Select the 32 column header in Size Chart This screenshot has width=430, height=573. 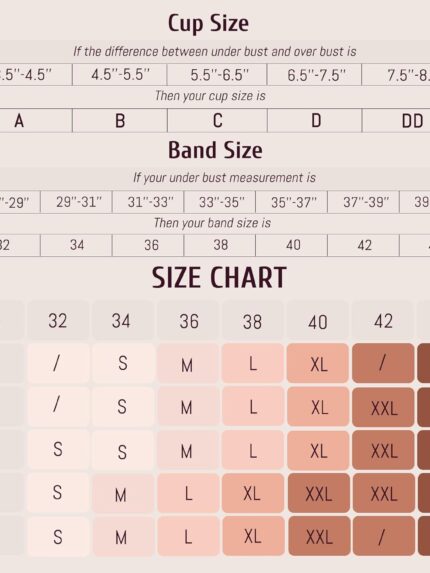coord(58,320)
